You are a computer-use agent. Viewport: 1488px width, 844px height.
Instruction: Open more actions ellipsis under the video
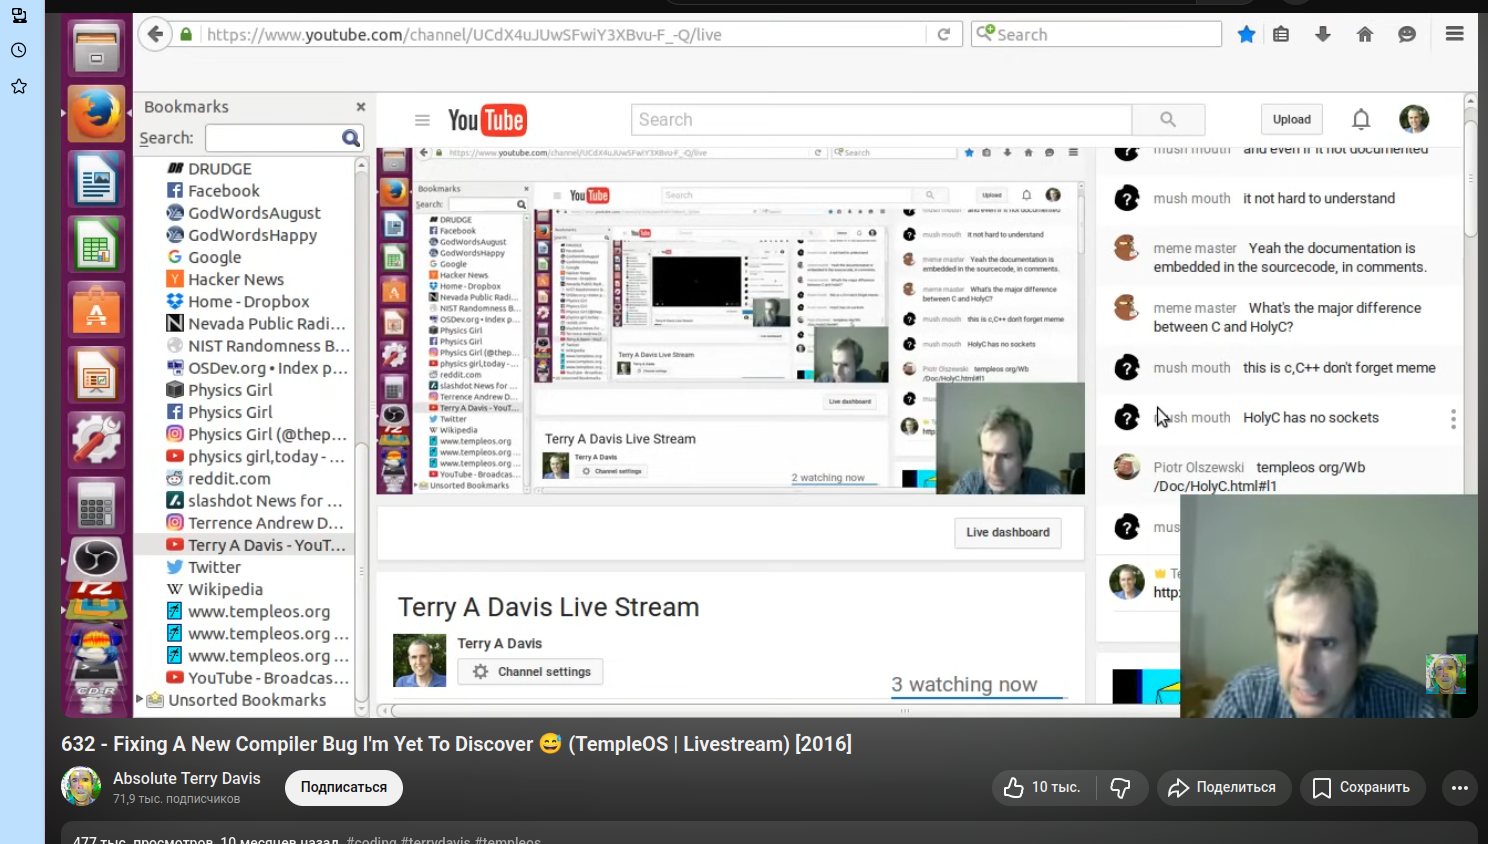point(1460,788)
